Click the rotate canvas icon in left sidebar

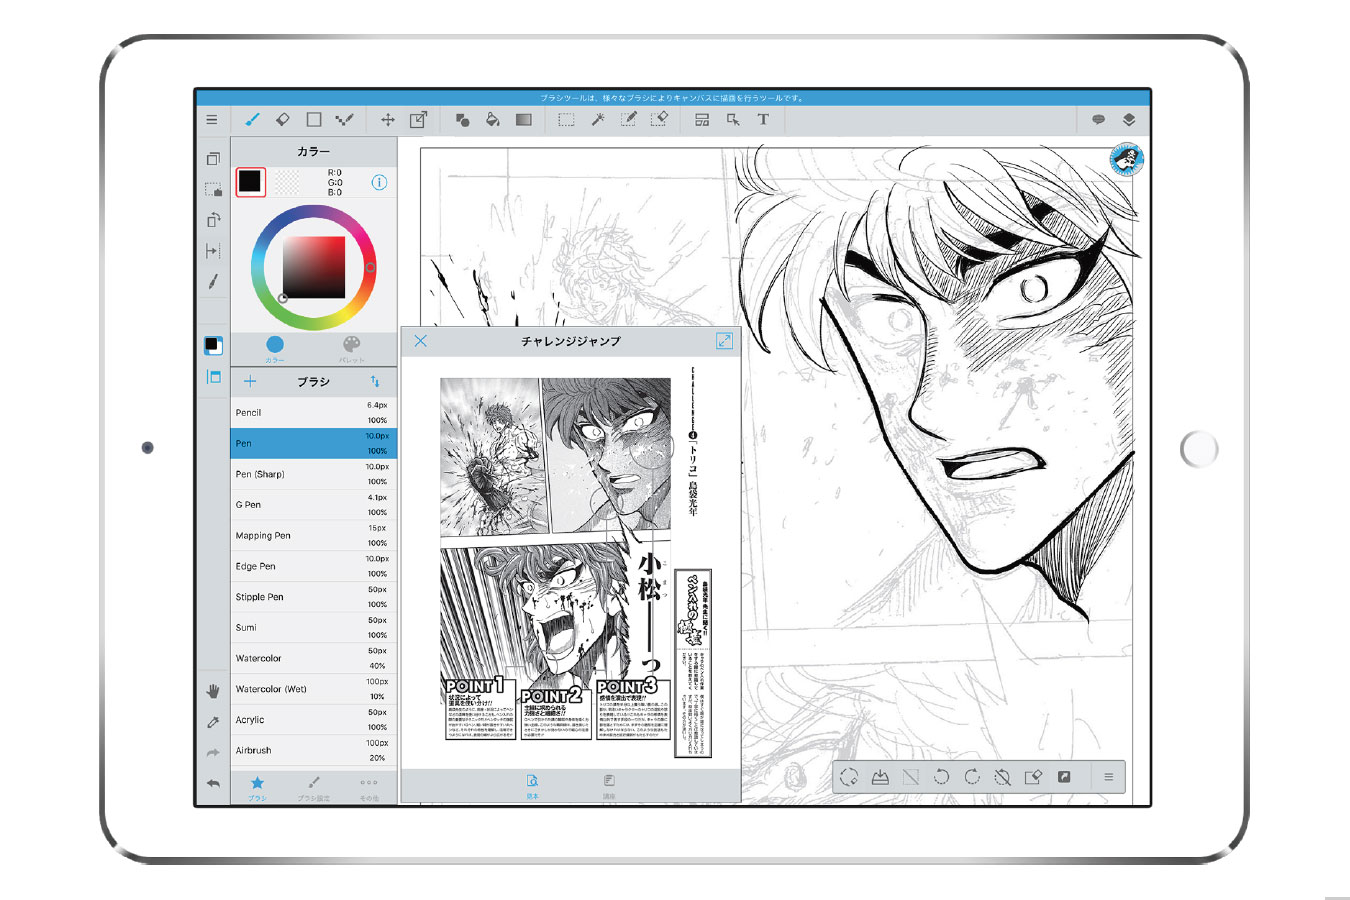(213, 220)
